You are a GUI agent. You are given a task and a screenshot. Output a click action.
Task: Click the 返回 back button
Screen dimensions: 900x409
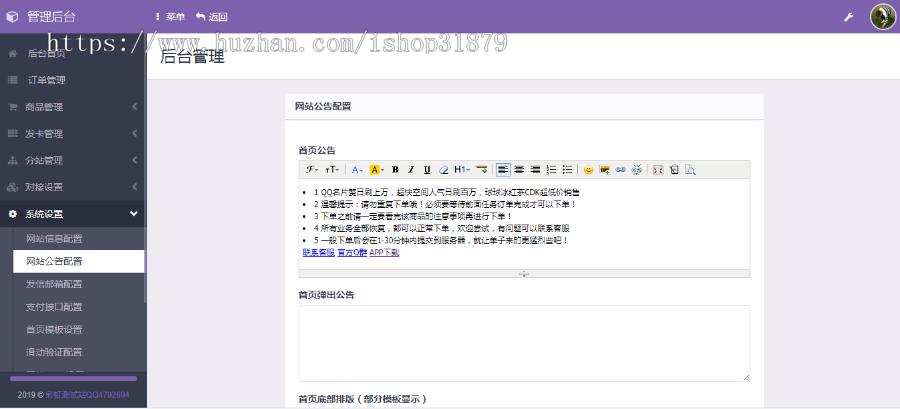pos(212,17)
